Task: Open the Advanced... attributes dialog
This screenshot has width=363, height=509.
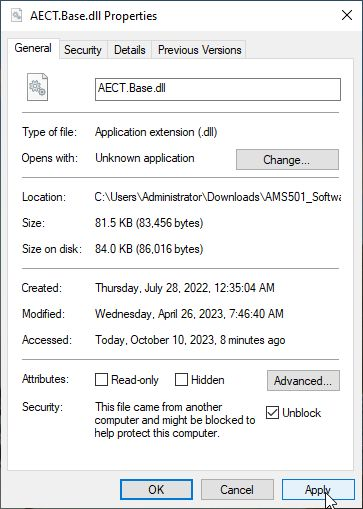Action: point(303,380)
